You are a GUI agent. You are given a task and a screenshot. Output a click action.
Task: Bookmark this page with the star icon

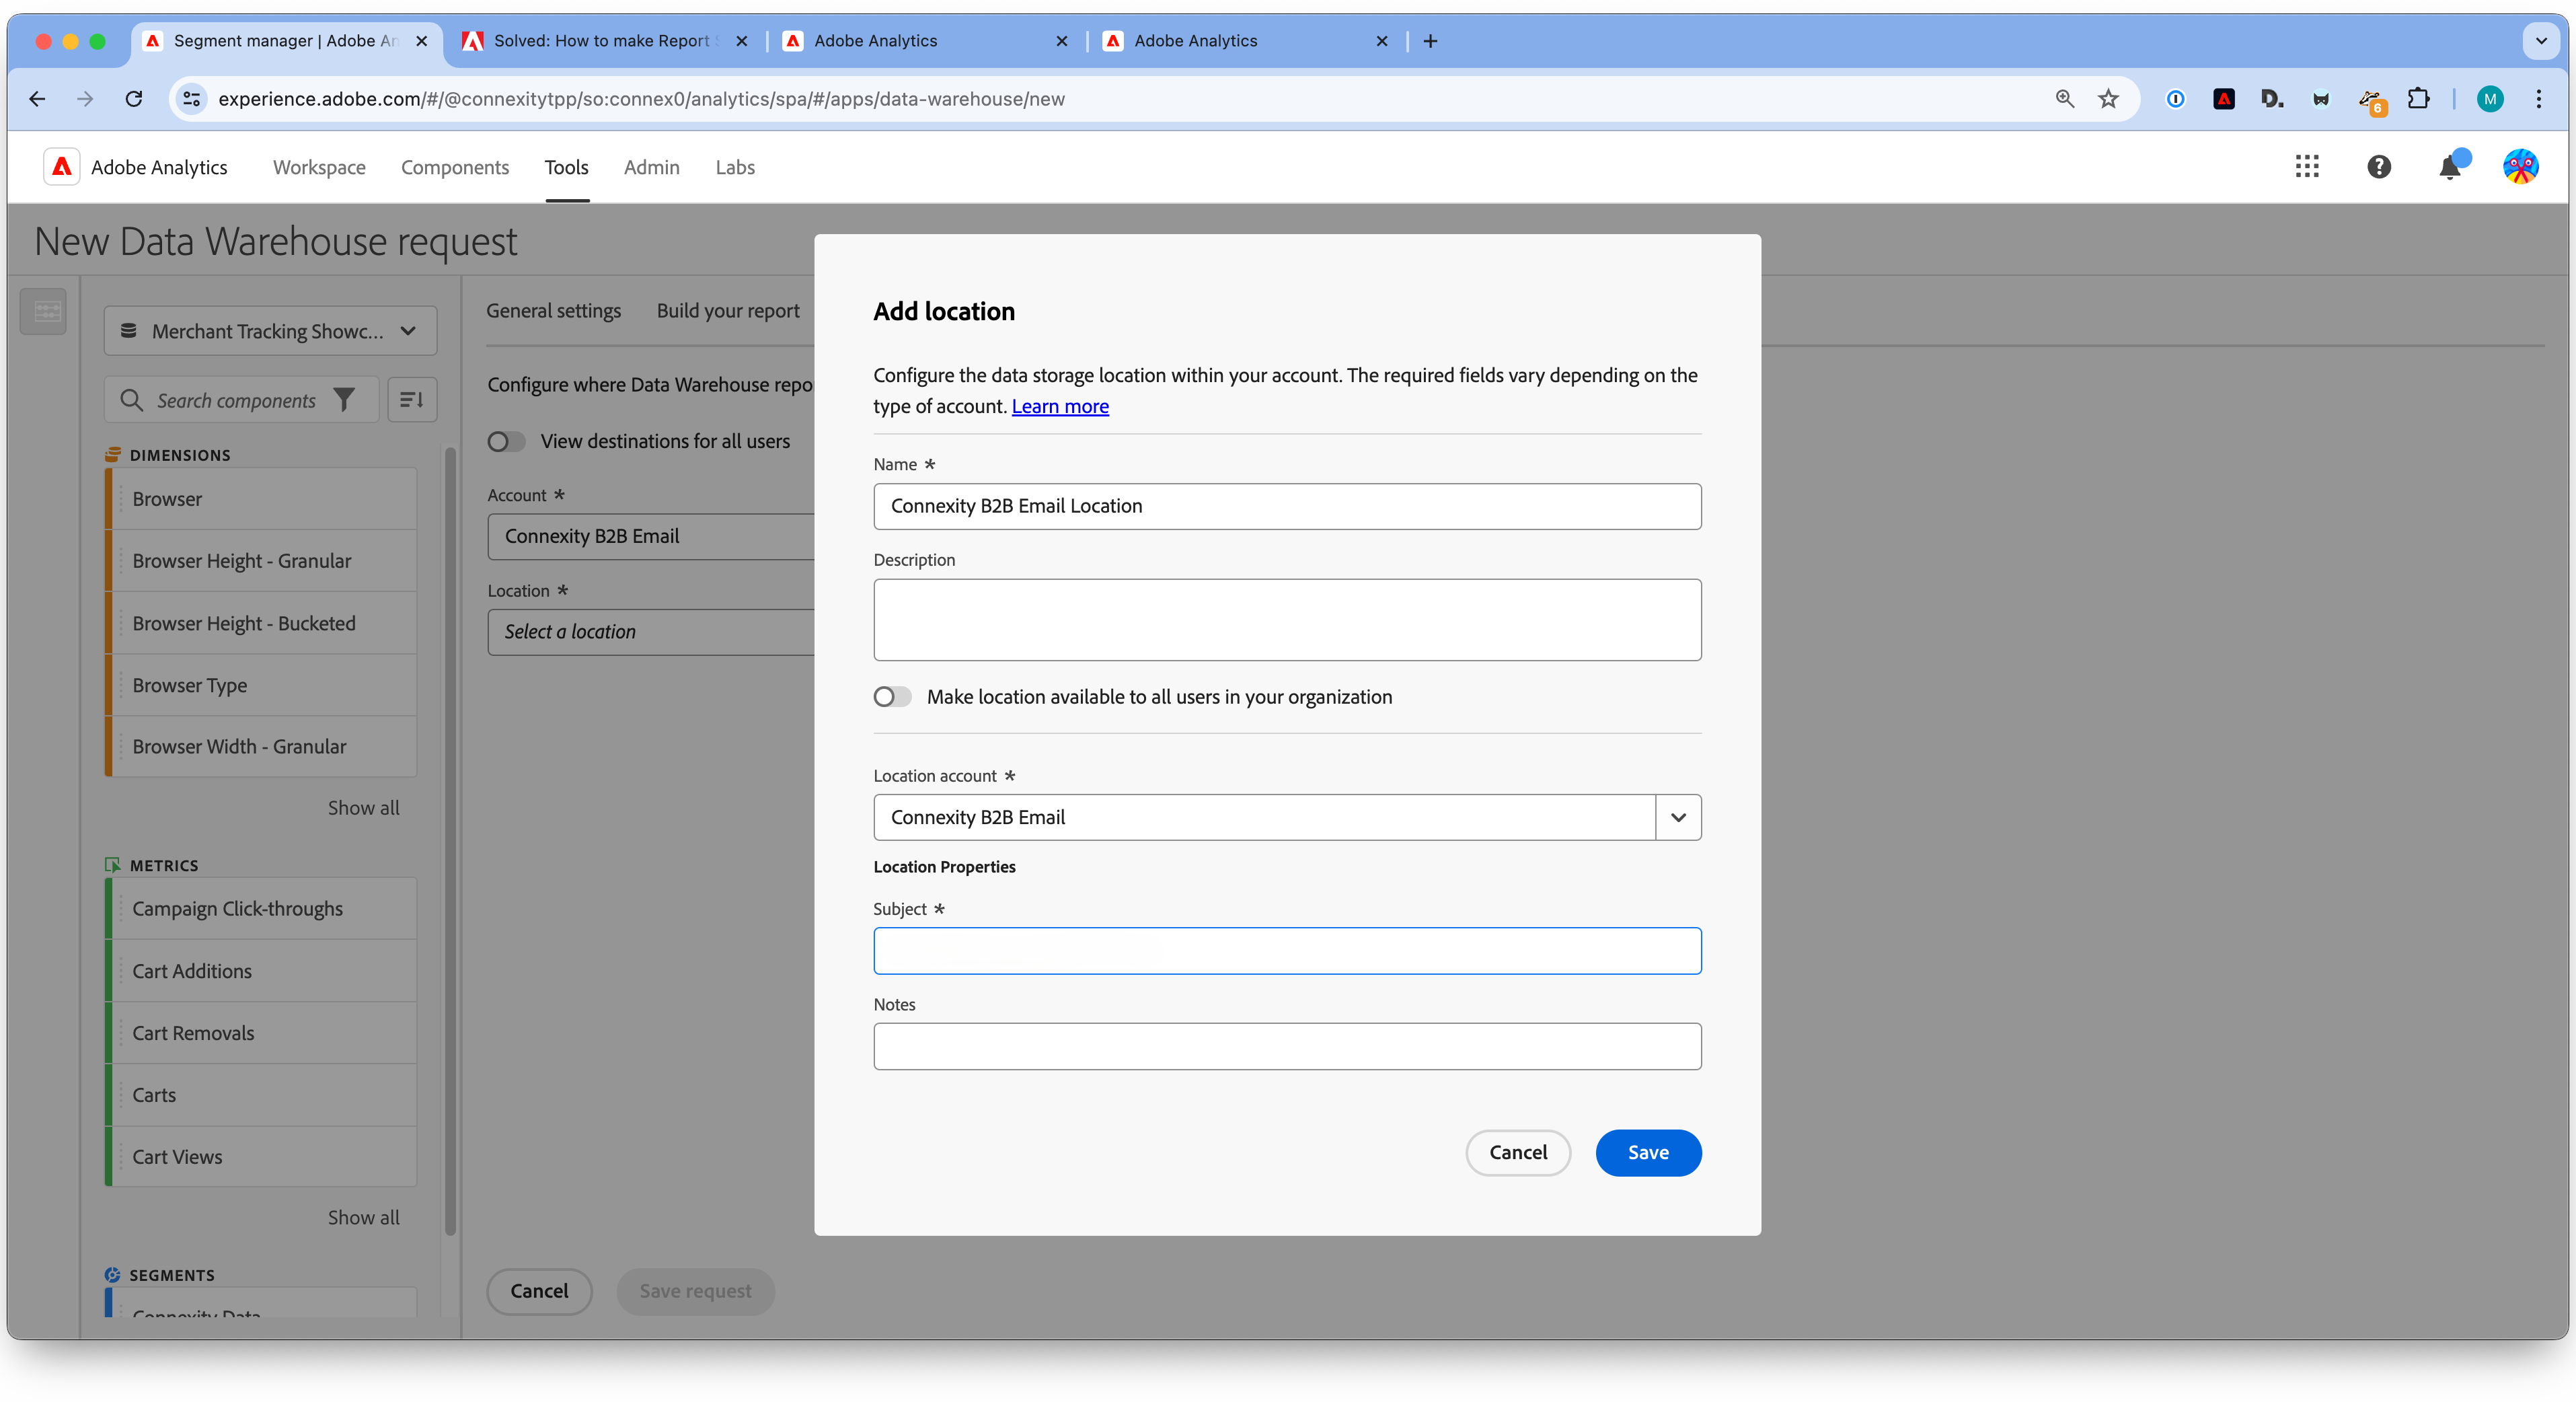pos(2108,99)
